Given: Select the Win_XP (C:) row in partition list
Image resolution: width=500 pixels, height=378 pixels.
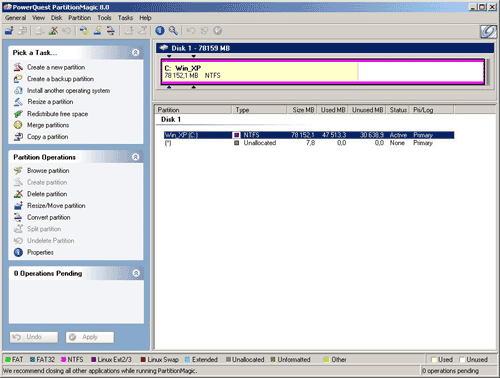Looking at the screenshot, I should (309, 135).
